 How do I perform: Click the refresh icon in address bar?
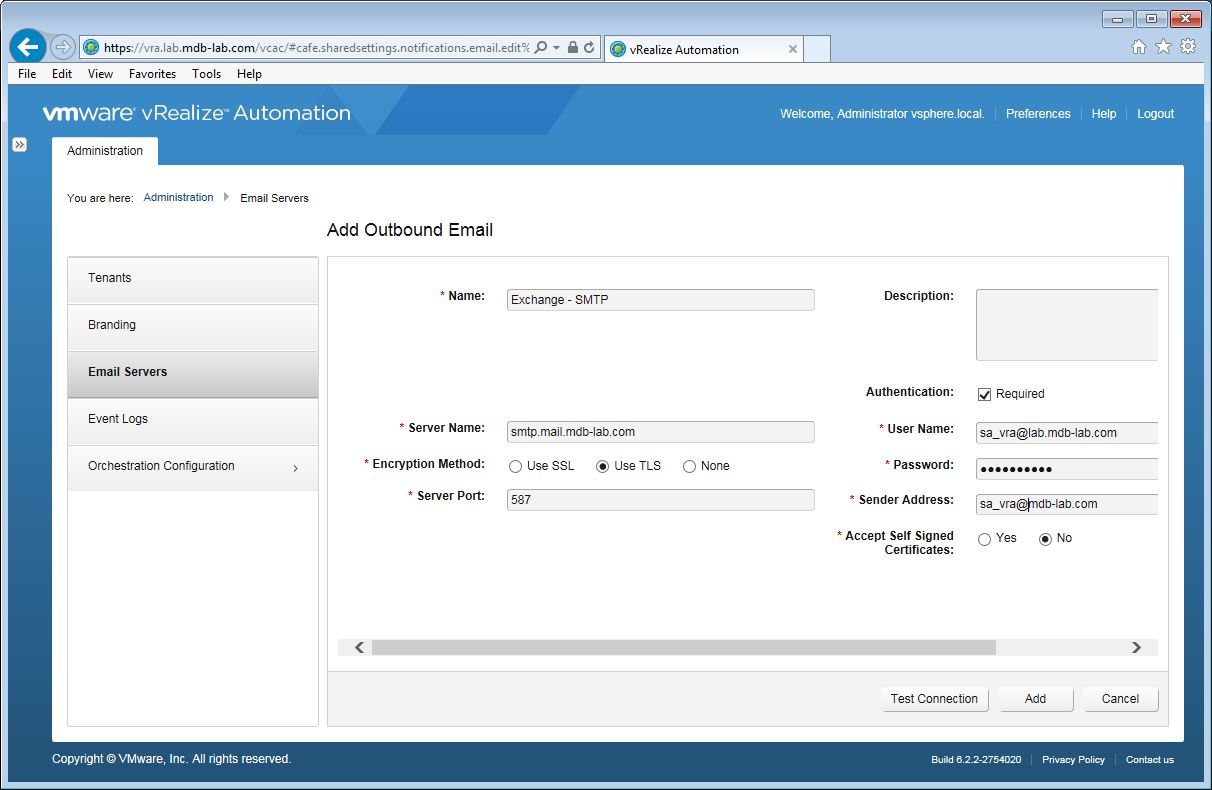[589, 47]
